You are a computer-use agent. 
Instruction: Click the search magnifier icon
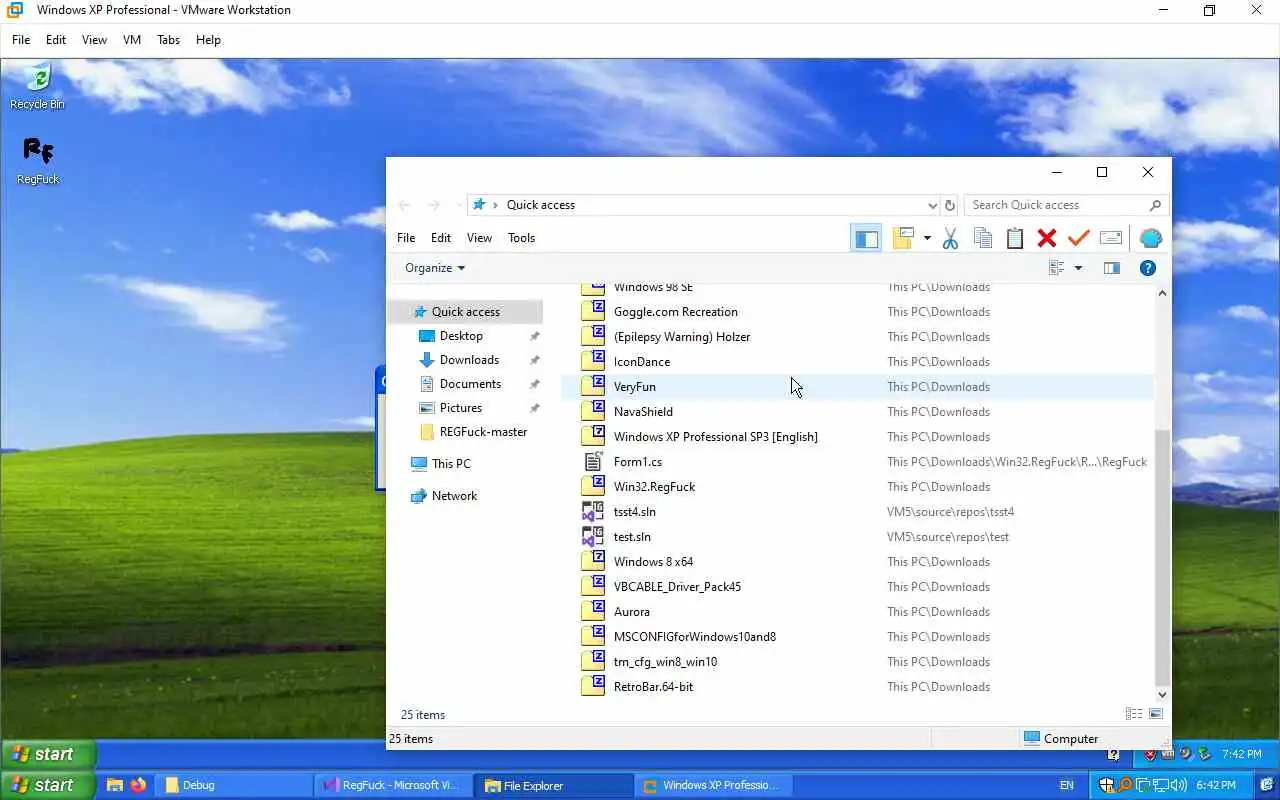click(x=1155, y=205)
